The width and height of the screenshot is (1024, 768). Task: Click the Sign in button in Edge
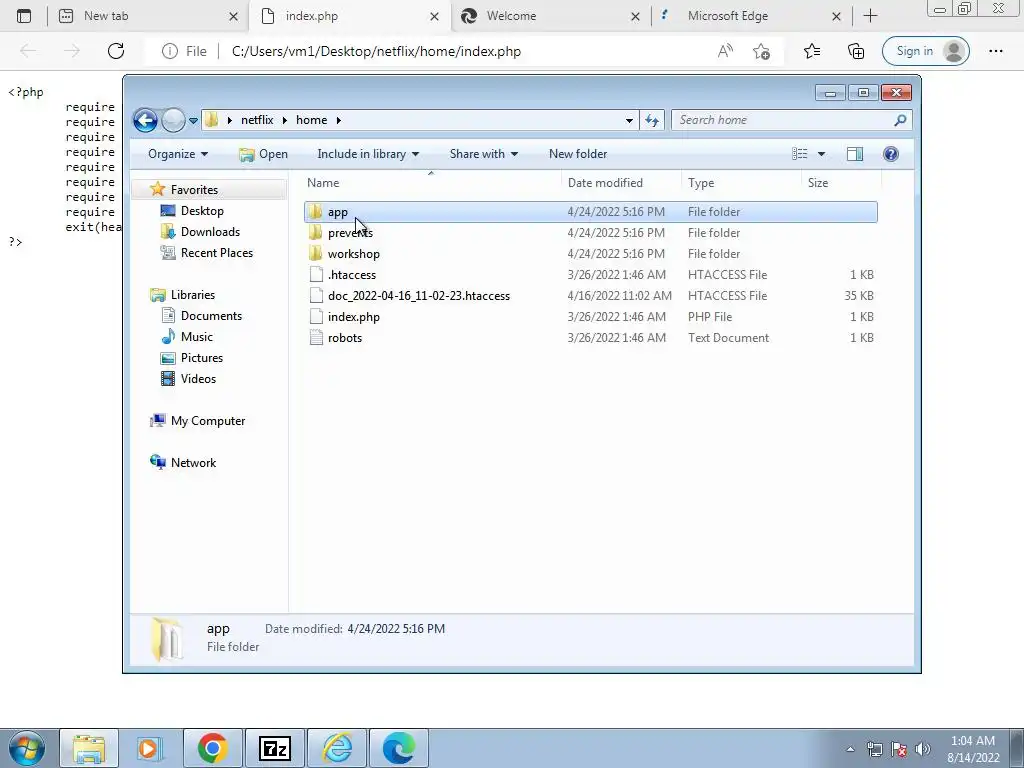tap(925, 51)
